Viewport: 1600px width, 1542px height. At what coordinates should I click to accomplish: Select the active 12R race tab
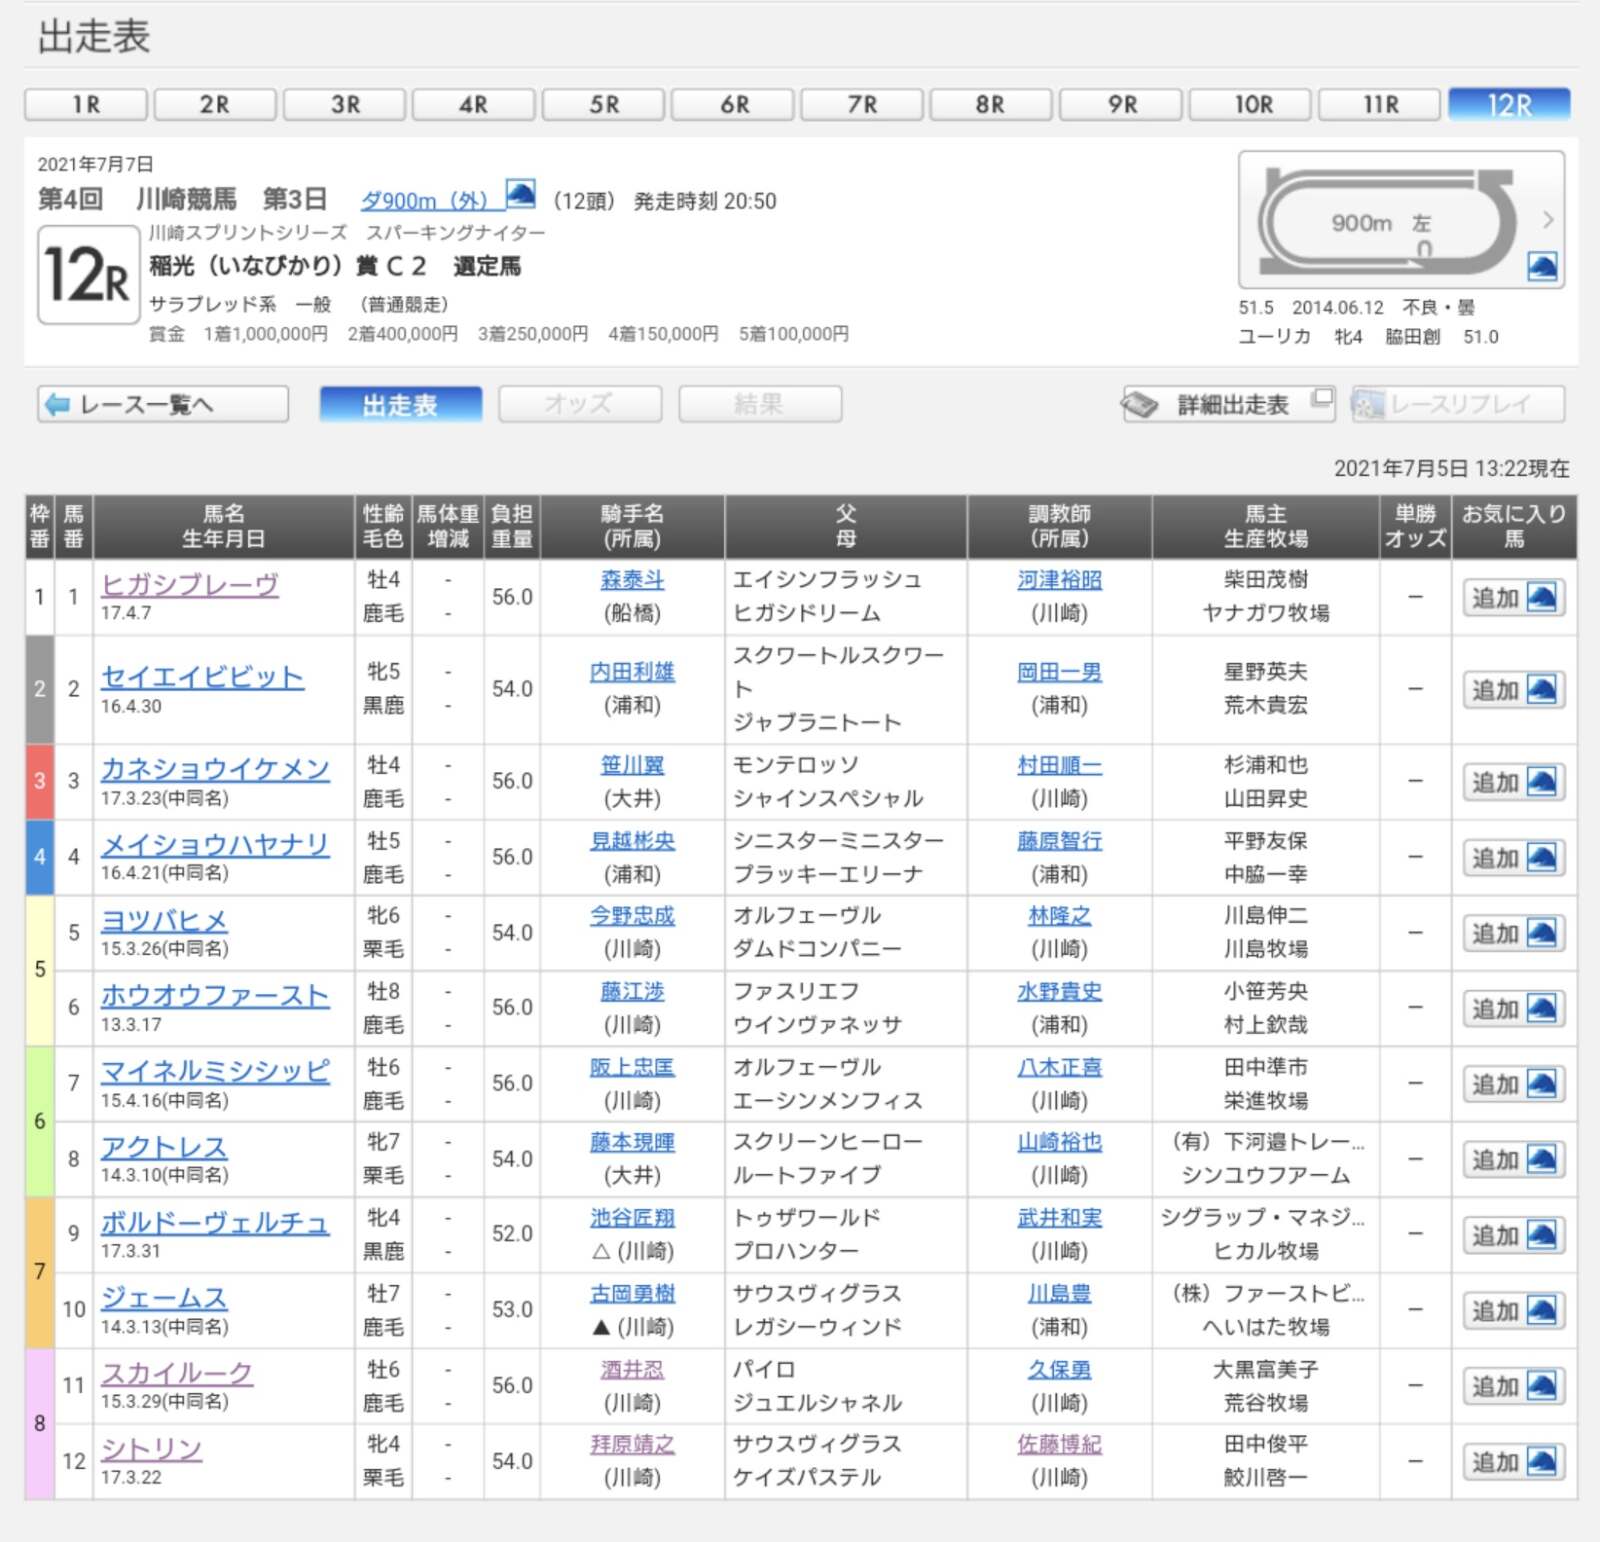click(x=1509, y=104)
